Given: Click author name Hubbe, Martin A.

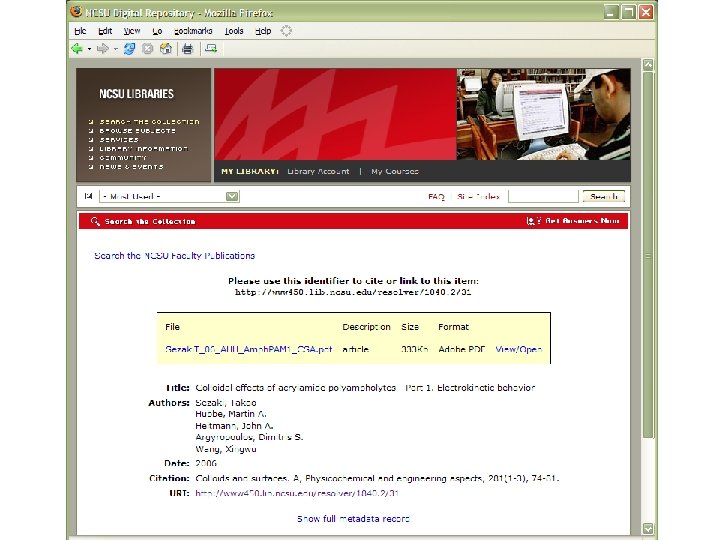Looking at the screenshot, I should 231,414.
